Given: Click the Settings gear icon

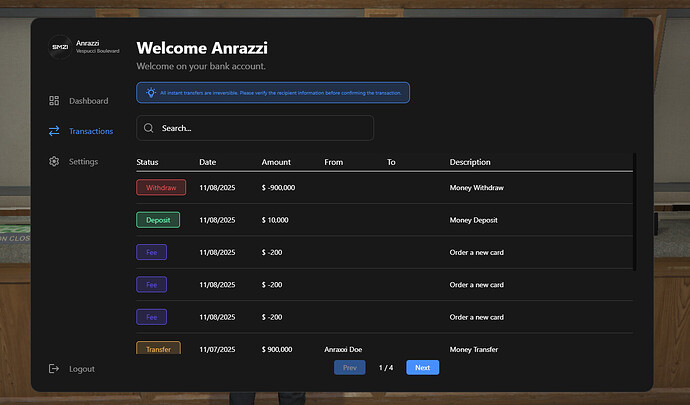Looking at the screenshot, I should point(54,162).
